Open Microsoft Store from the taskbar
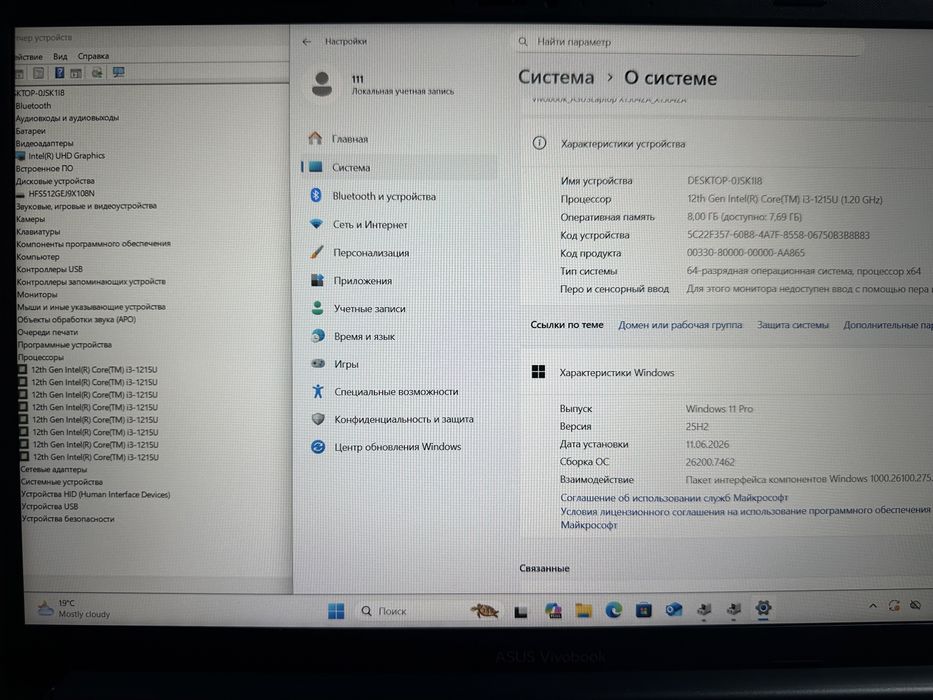 [x=643, y=610]
